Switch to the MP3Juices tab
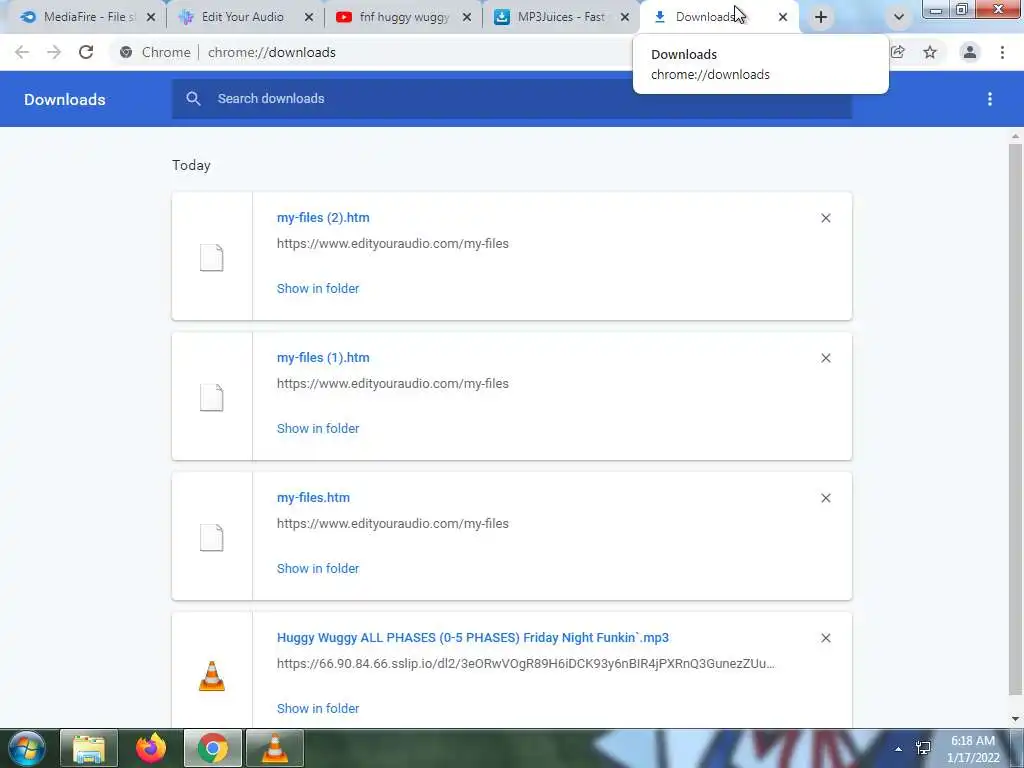 pos(560,17)
